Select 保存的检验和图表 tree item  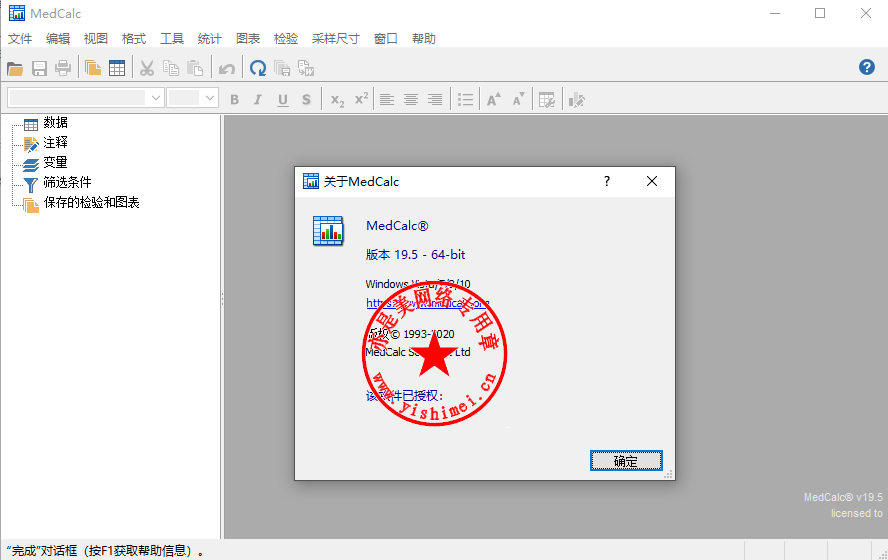pyautogui.click(x=91, y=203)
